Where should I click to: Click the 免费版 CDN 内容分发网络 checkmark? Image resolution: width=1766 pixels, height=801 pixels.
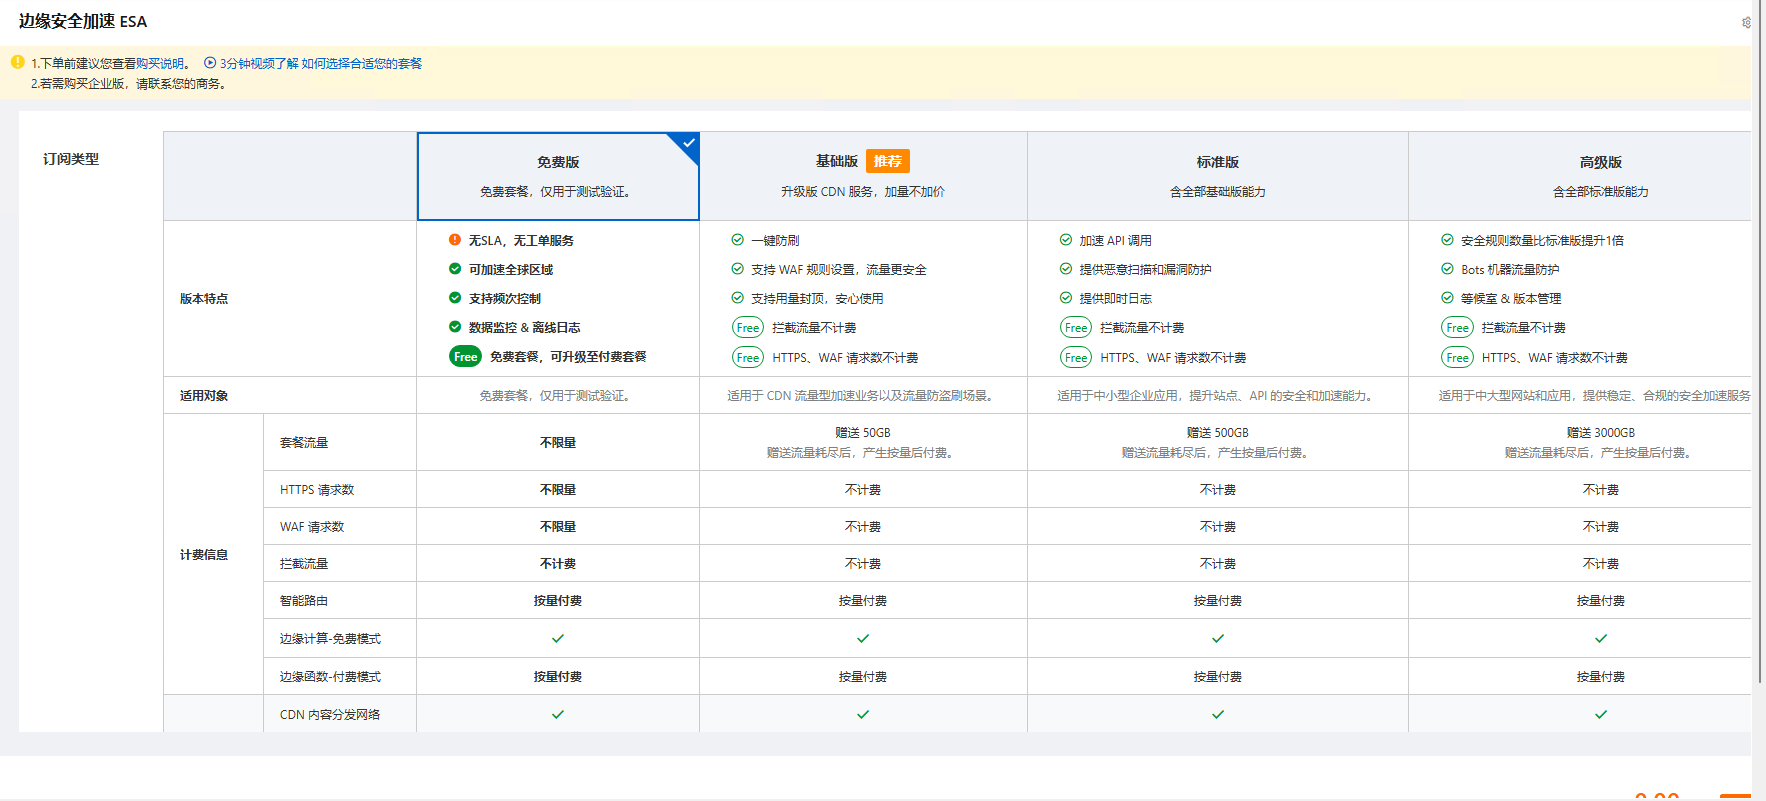coord(558,714)
